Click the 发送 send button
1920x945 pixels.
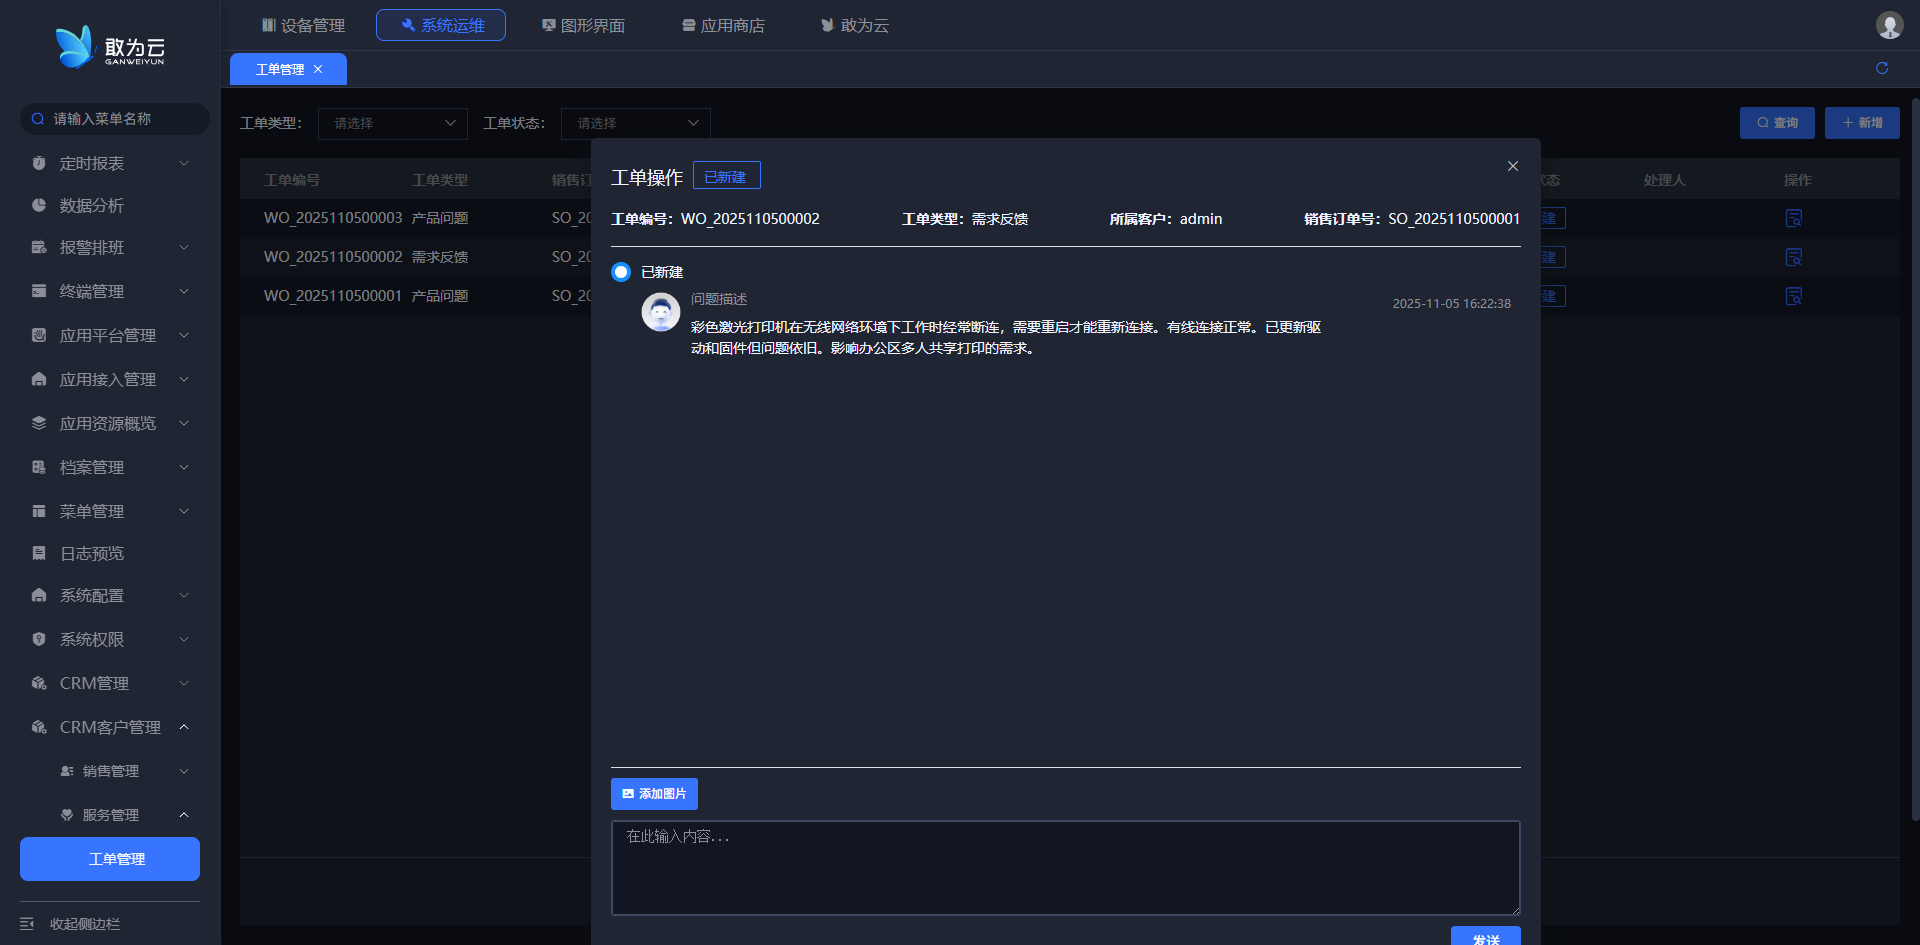tap(1486, 936)
